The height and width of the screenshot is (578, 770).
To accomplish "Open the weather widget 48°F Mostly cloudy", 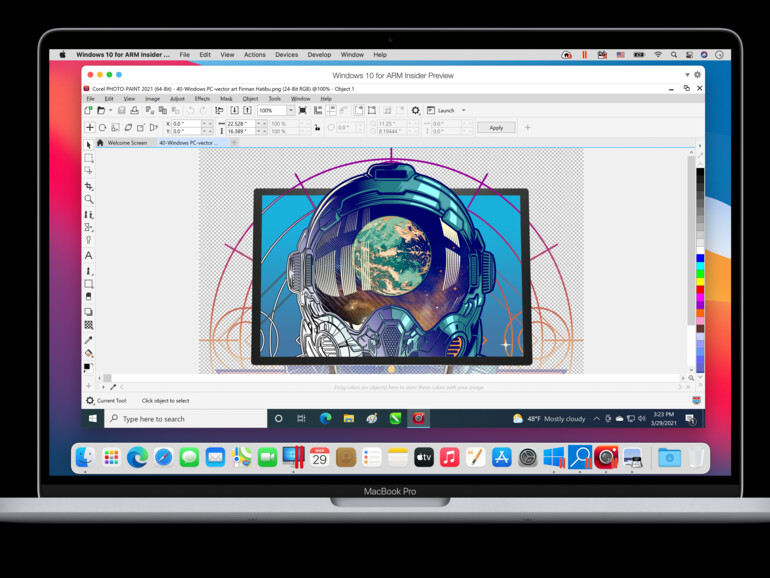I will tap(549, 419).
